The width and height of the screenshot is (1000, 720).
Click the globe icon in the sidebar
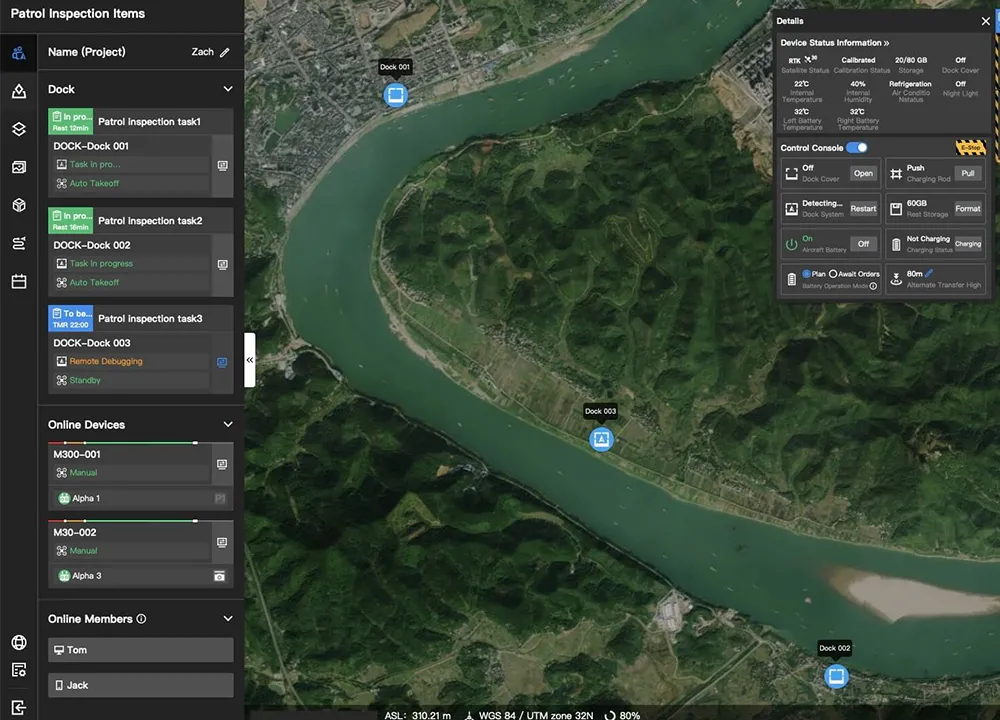tap(18, 643)
